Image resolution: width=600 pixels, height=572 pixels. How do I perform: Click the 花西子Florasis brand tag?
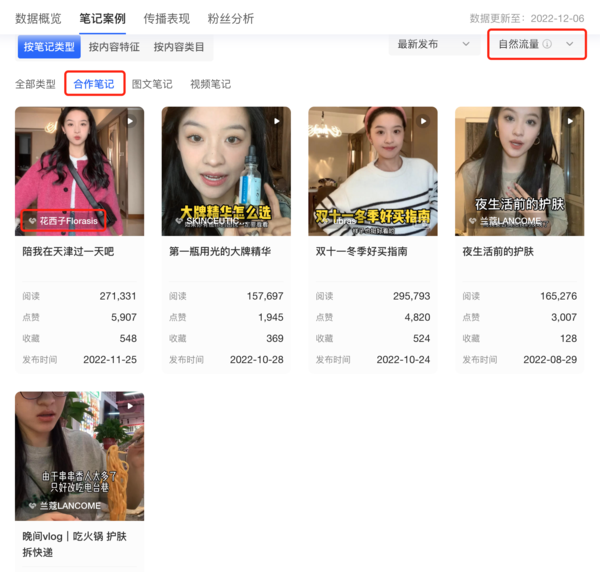(x=63, y=220)
